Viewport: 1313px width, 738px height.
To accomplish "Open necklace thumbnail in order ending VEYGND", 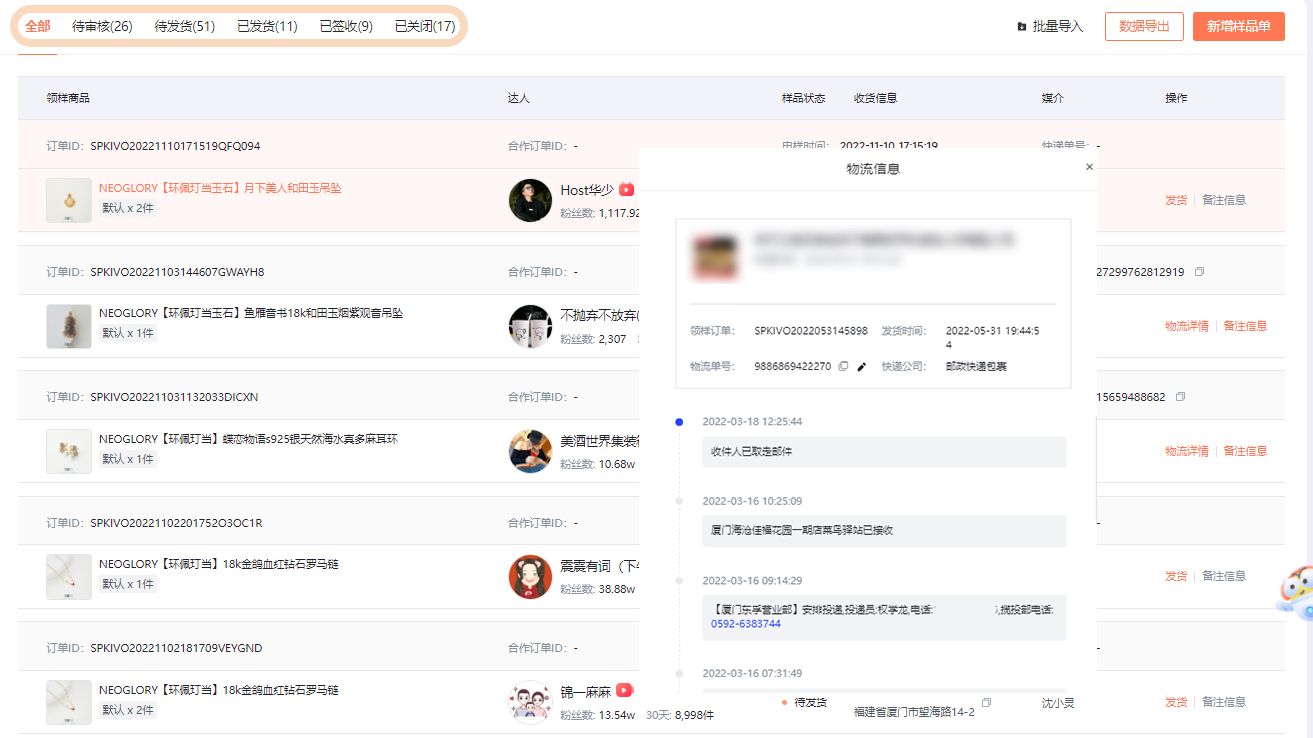I will (x=69, y=702).
